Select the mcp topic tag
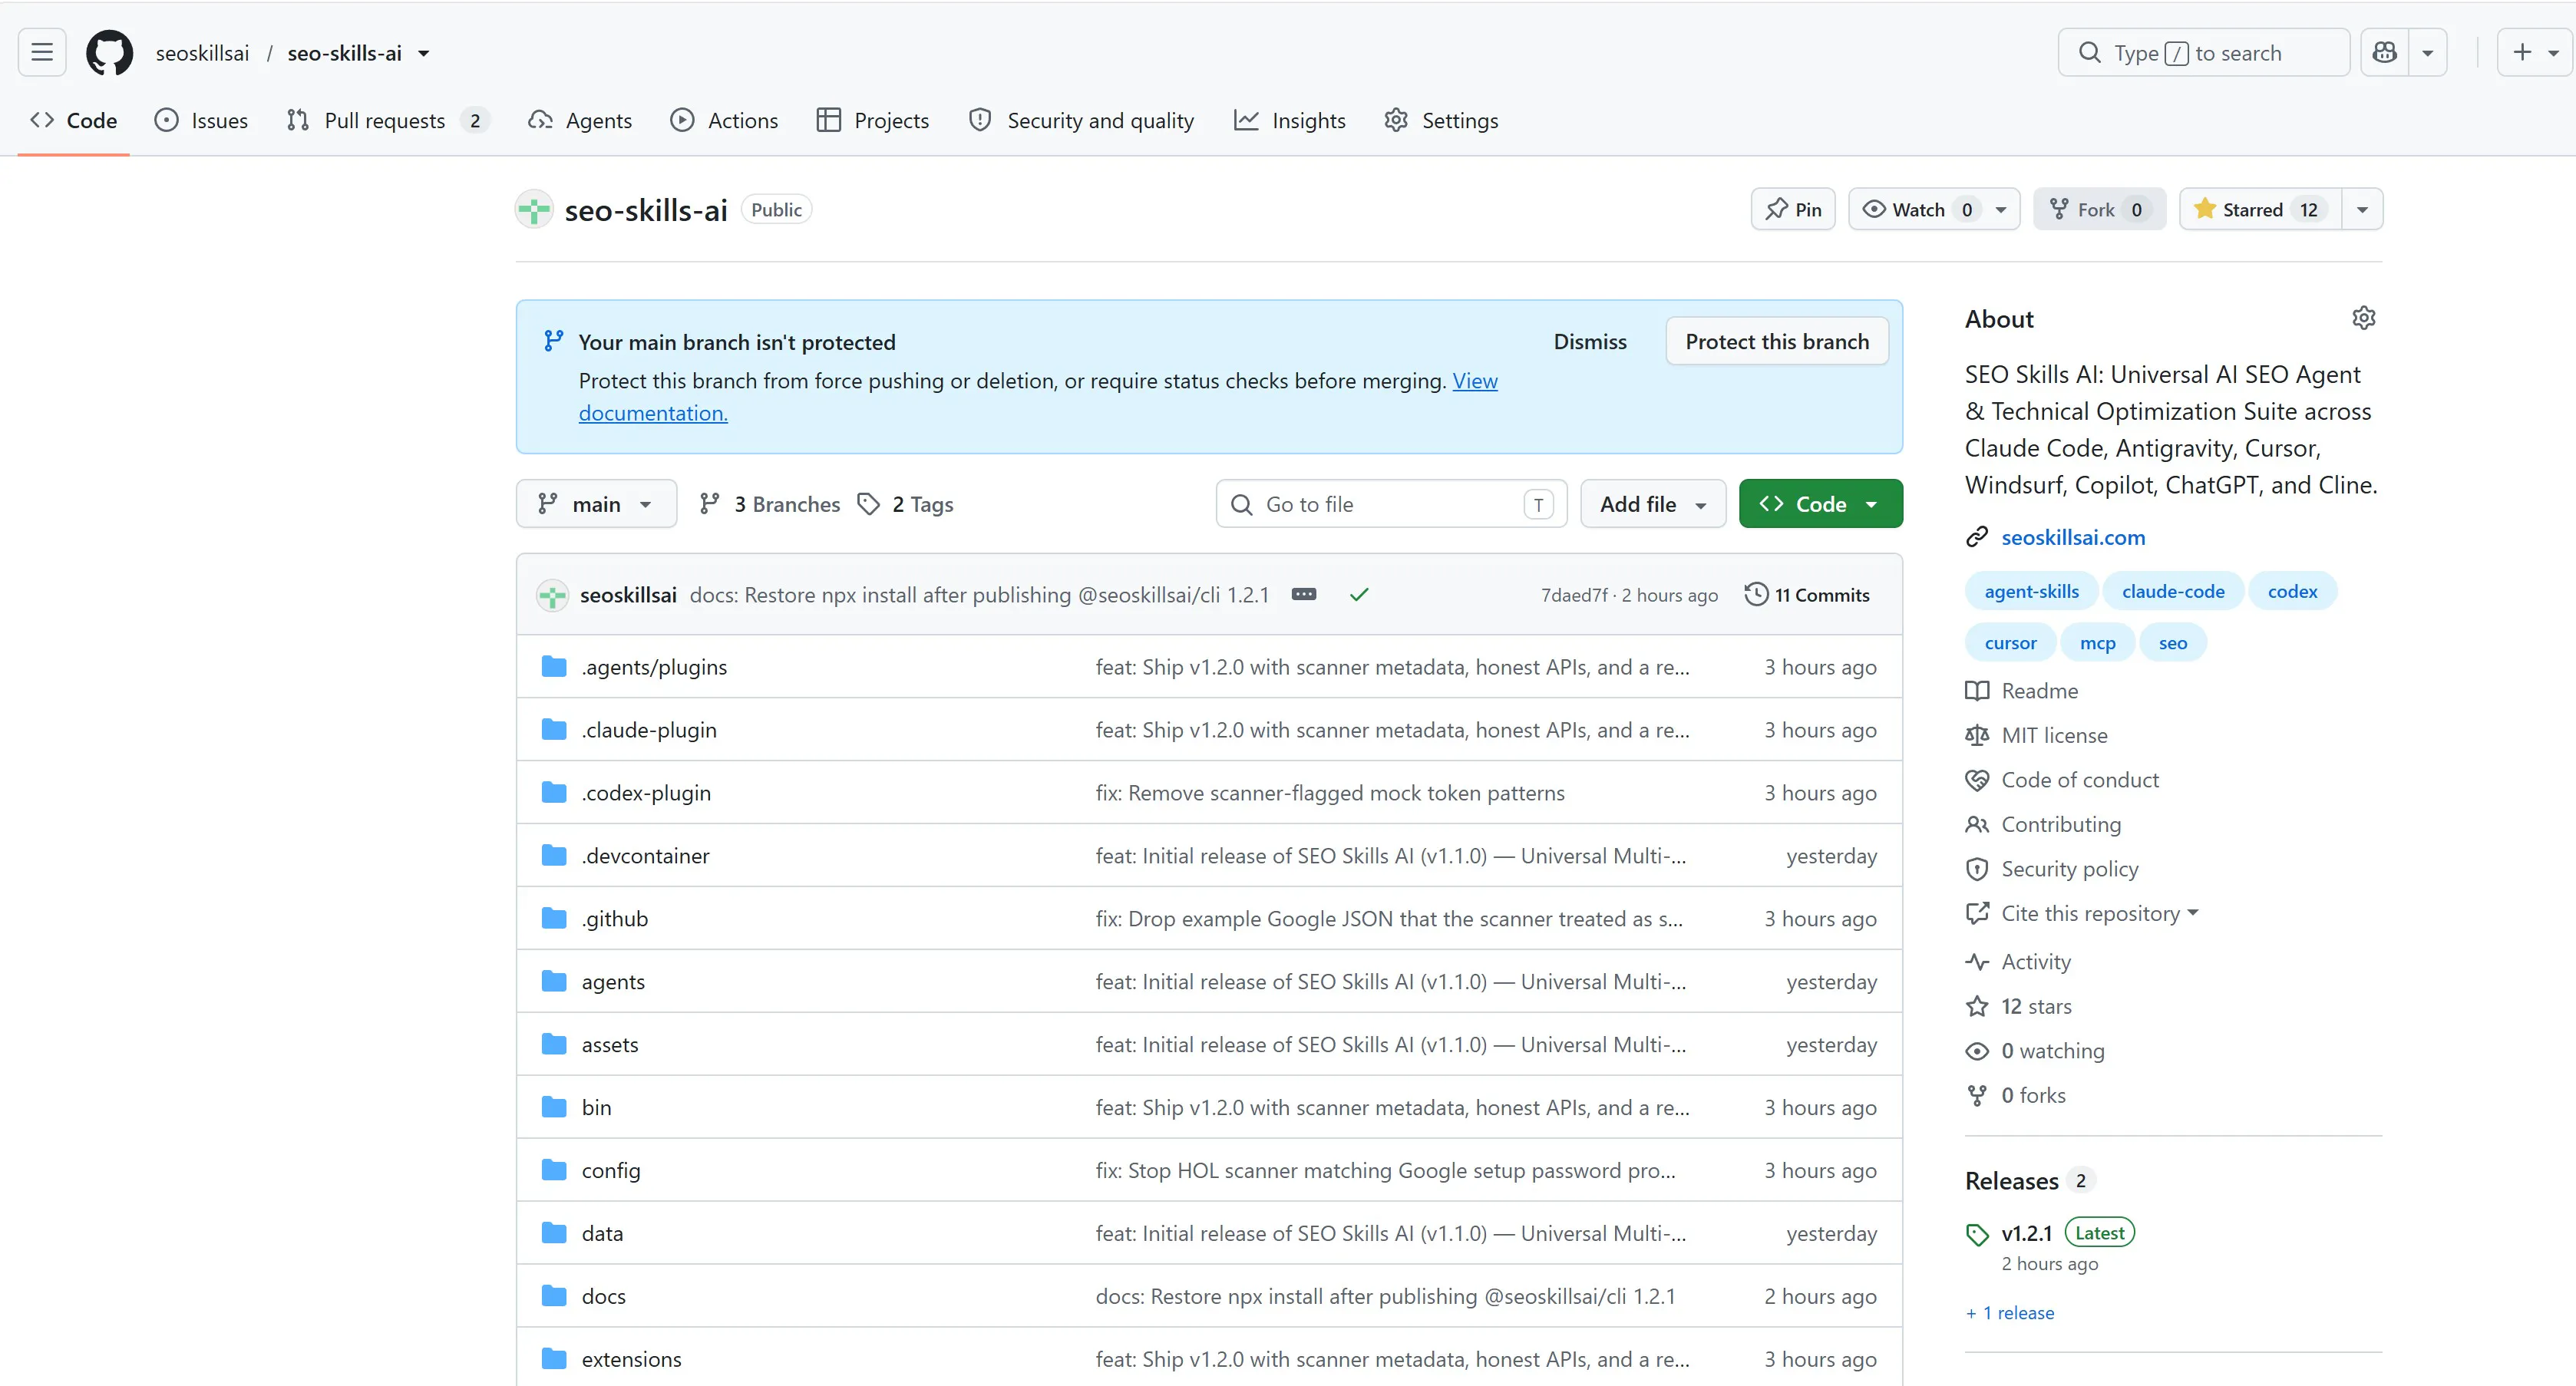The width and height of the screenshot is (2576, 1386). tap(2097, 643)
